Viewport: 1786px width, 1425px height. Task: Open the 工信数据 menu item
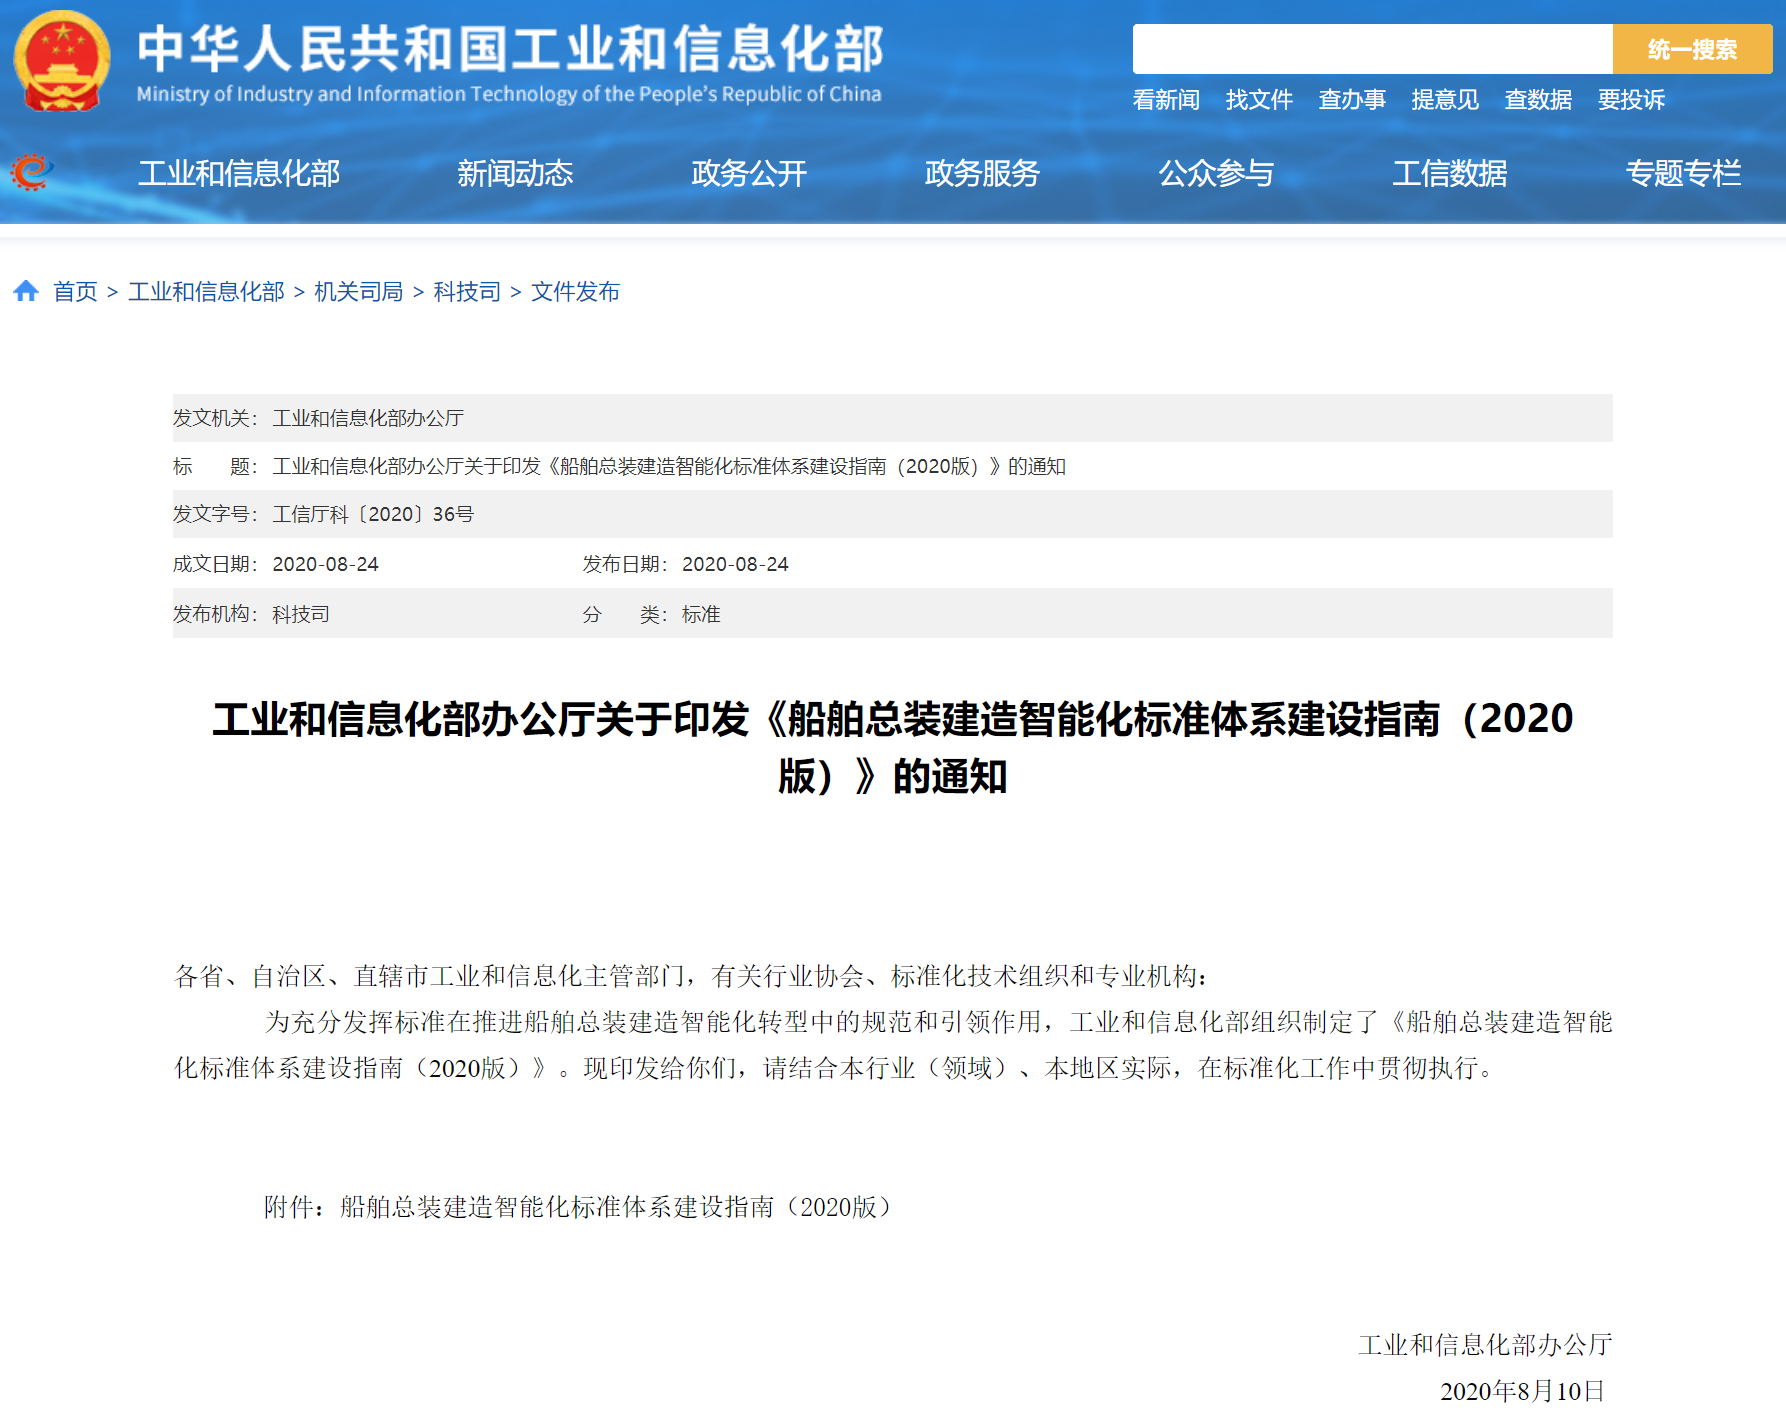[x=1450, y=173]
